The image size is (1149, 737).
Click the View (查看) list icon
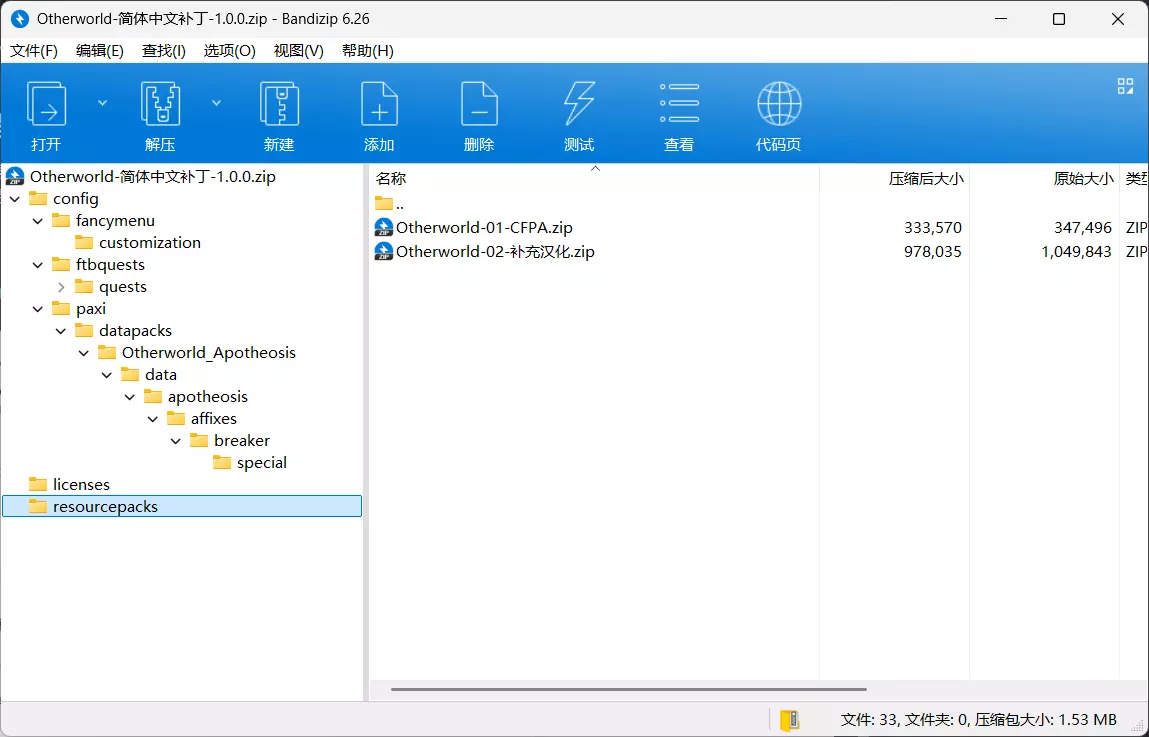click(x=679, y=103)
